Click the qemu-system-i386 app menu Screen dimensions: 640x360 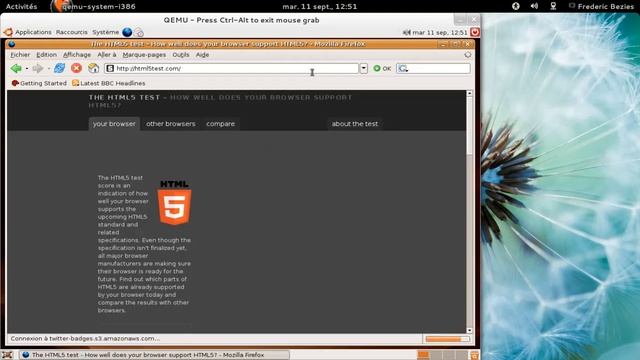pyautogui.click(x=93, y=6)
